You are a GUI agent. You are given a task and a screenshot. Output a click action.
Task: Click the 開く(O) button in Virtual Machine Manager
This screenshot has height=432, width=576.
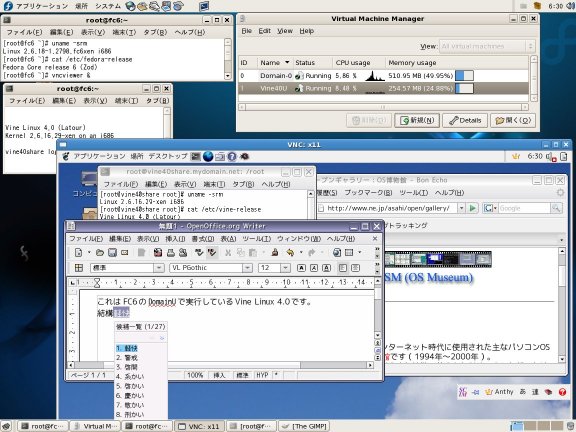pos(513,120)
